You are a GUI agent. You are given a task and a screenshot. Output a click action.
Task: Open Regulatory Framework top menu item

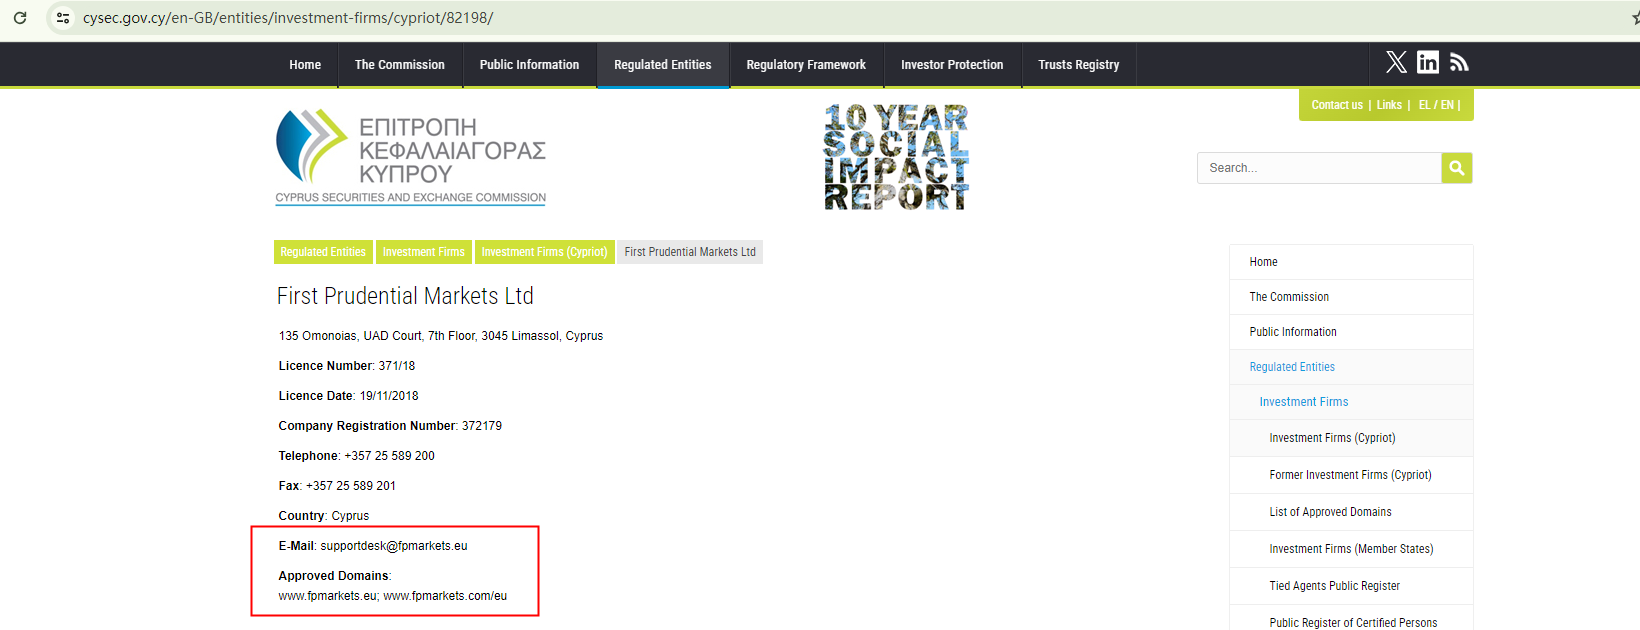(806, 65)
